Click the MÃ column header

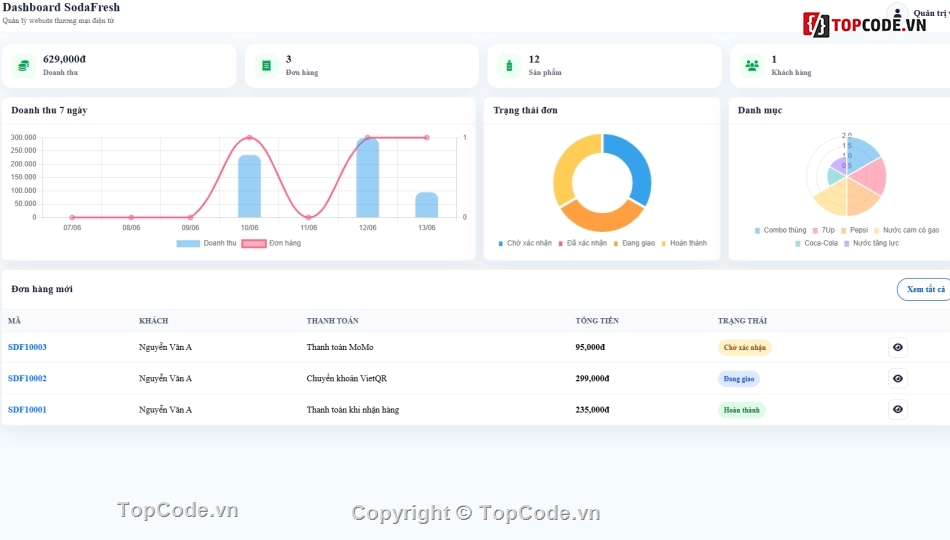14,321
